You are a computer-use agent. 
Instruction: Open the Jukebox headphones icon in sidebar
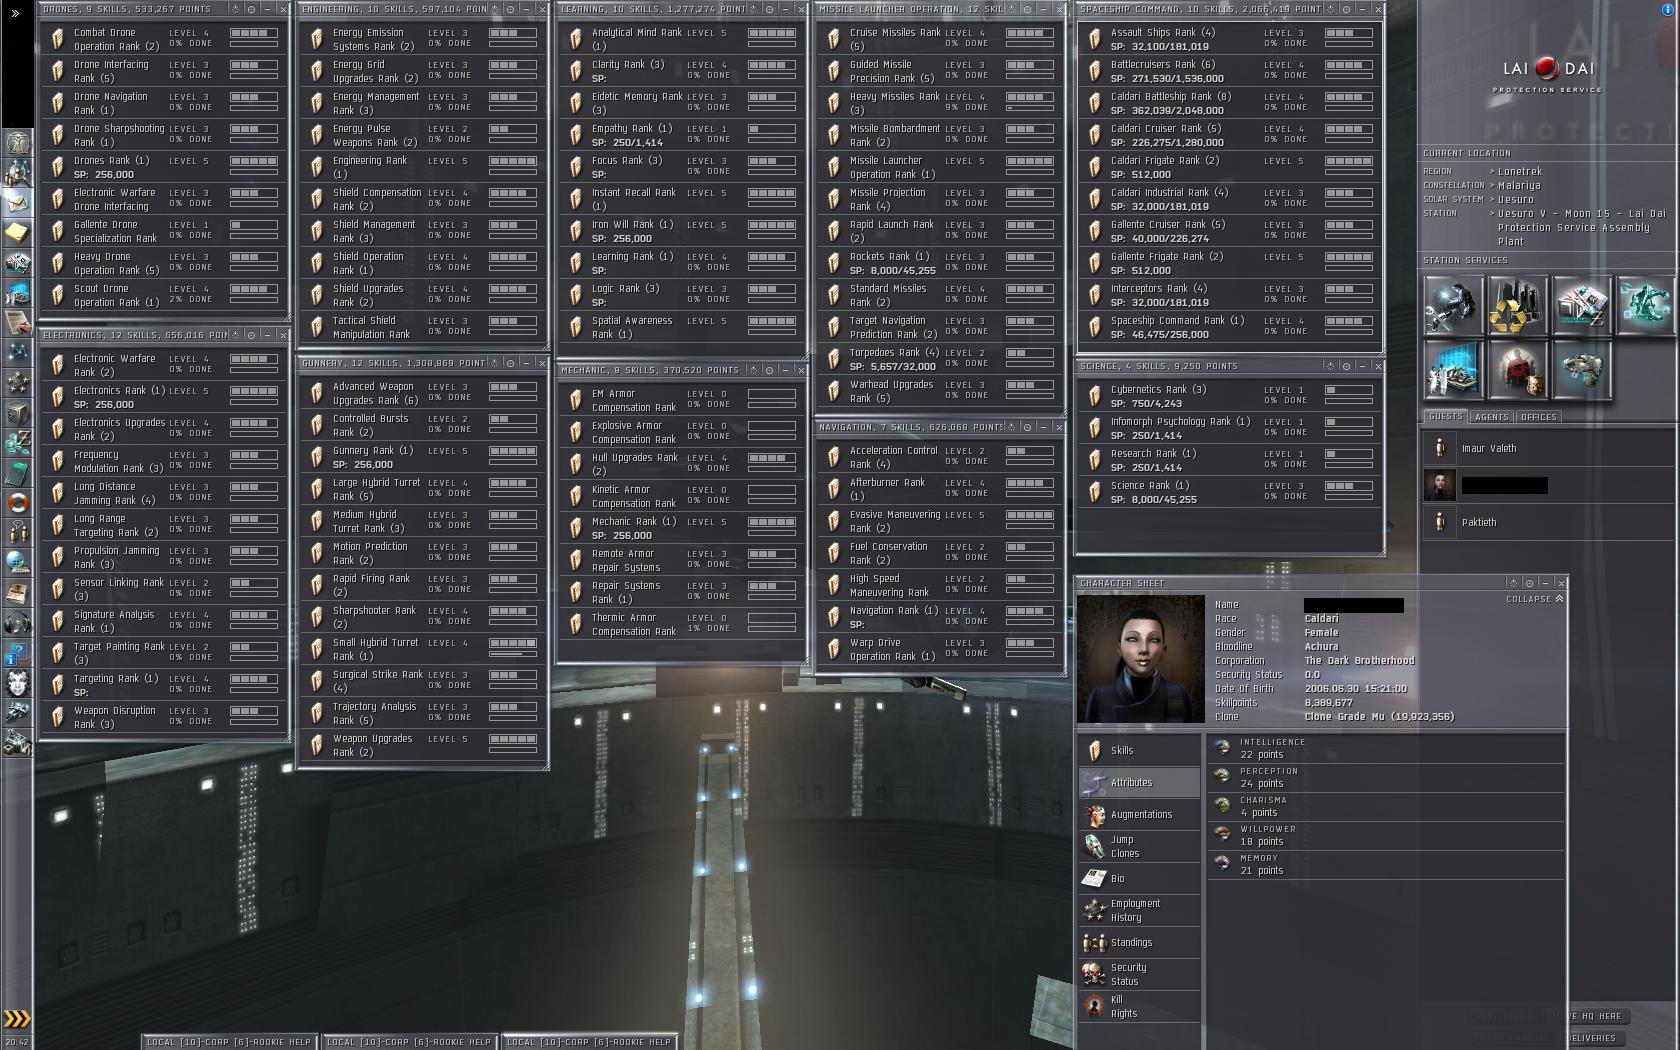tap(18, 623)
